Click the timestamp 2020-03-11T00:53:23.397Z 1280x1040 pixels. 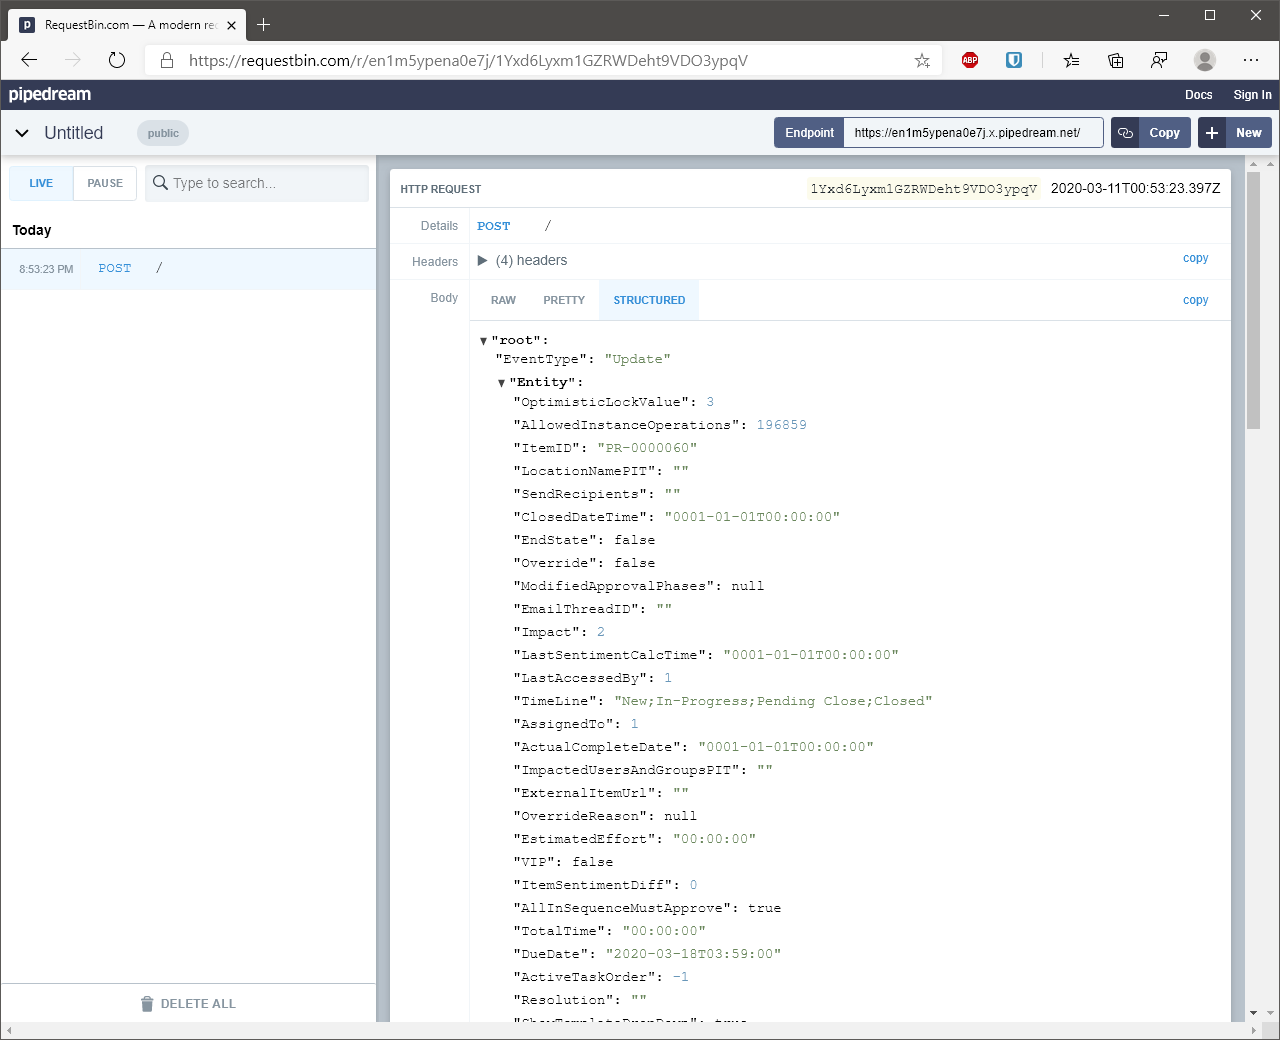(1135, 189)
